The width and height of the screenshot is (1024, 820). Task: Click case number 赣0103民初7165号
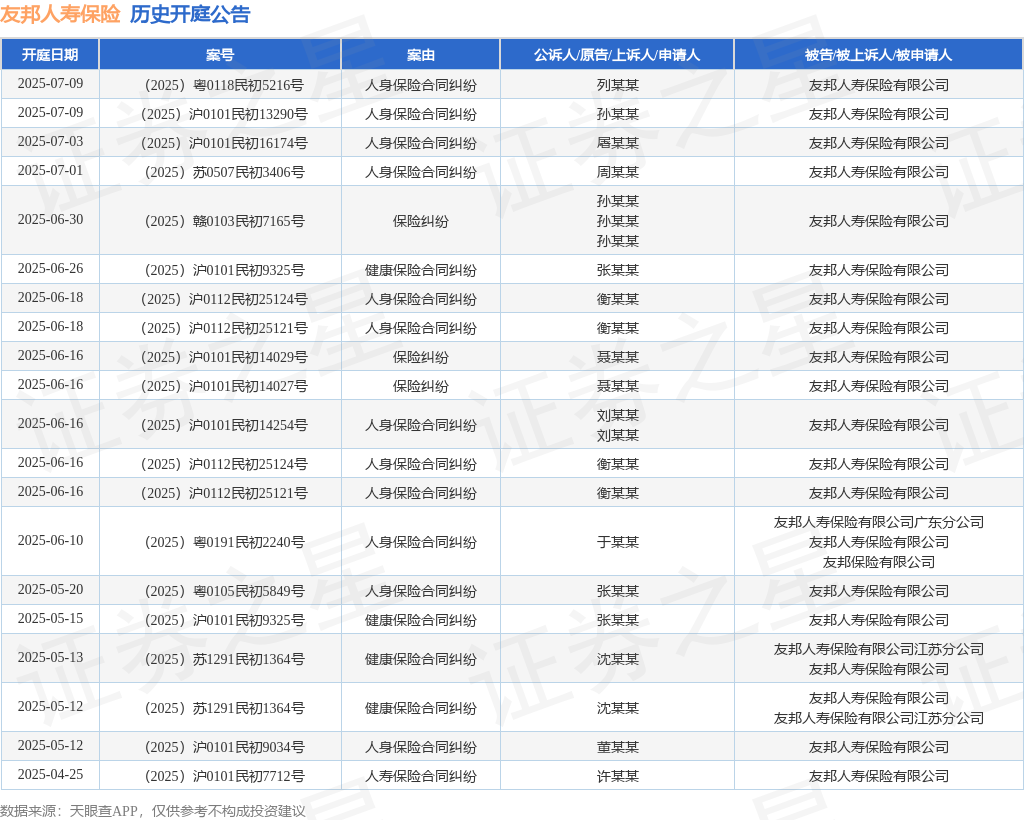(224, 221)
